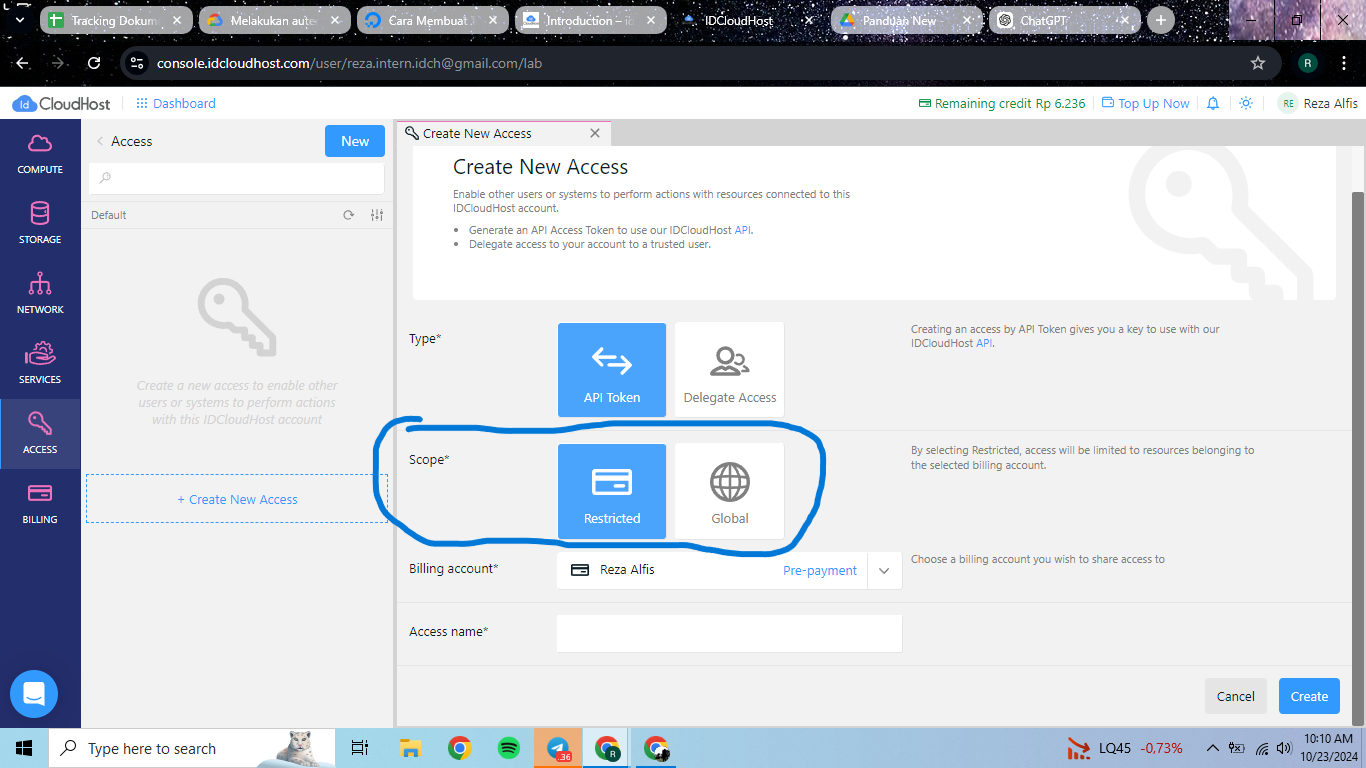Open the Compute section in sidebar
The height and width of the screenshot is (768, 1366).
(x=40, y=154)
